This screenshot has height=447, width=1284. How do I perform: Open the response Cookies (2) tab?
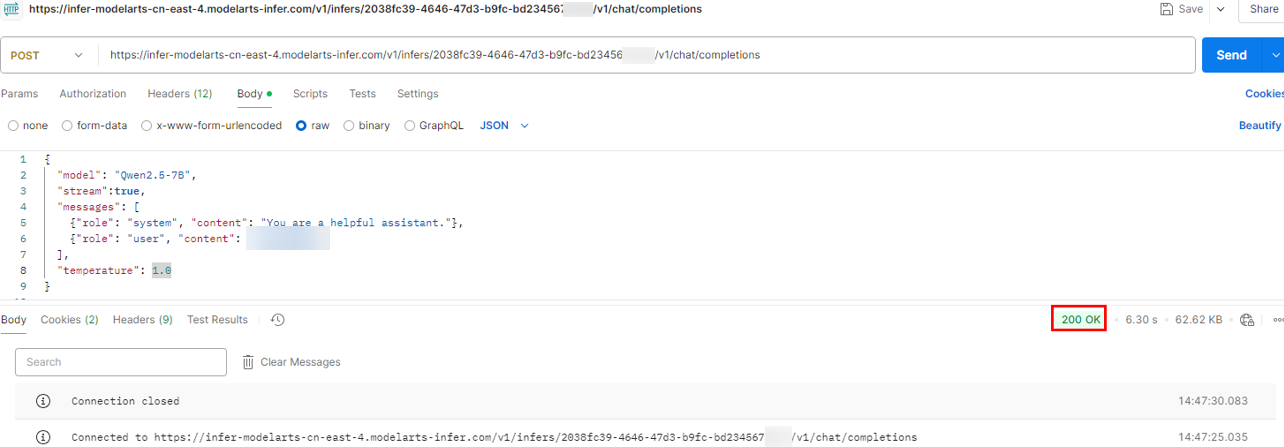coord(69,320)
